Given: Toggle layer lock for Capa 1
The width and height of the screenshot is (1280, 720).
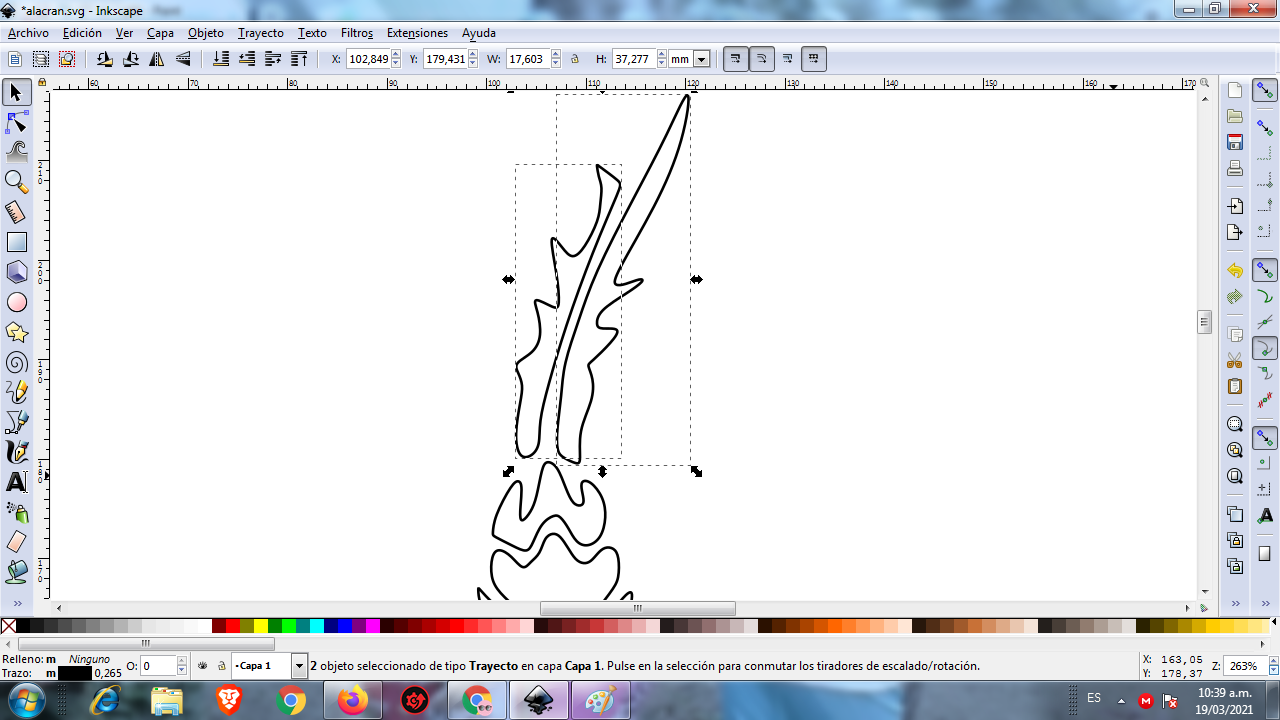Looking at the screenshot, I should point(221,665).
